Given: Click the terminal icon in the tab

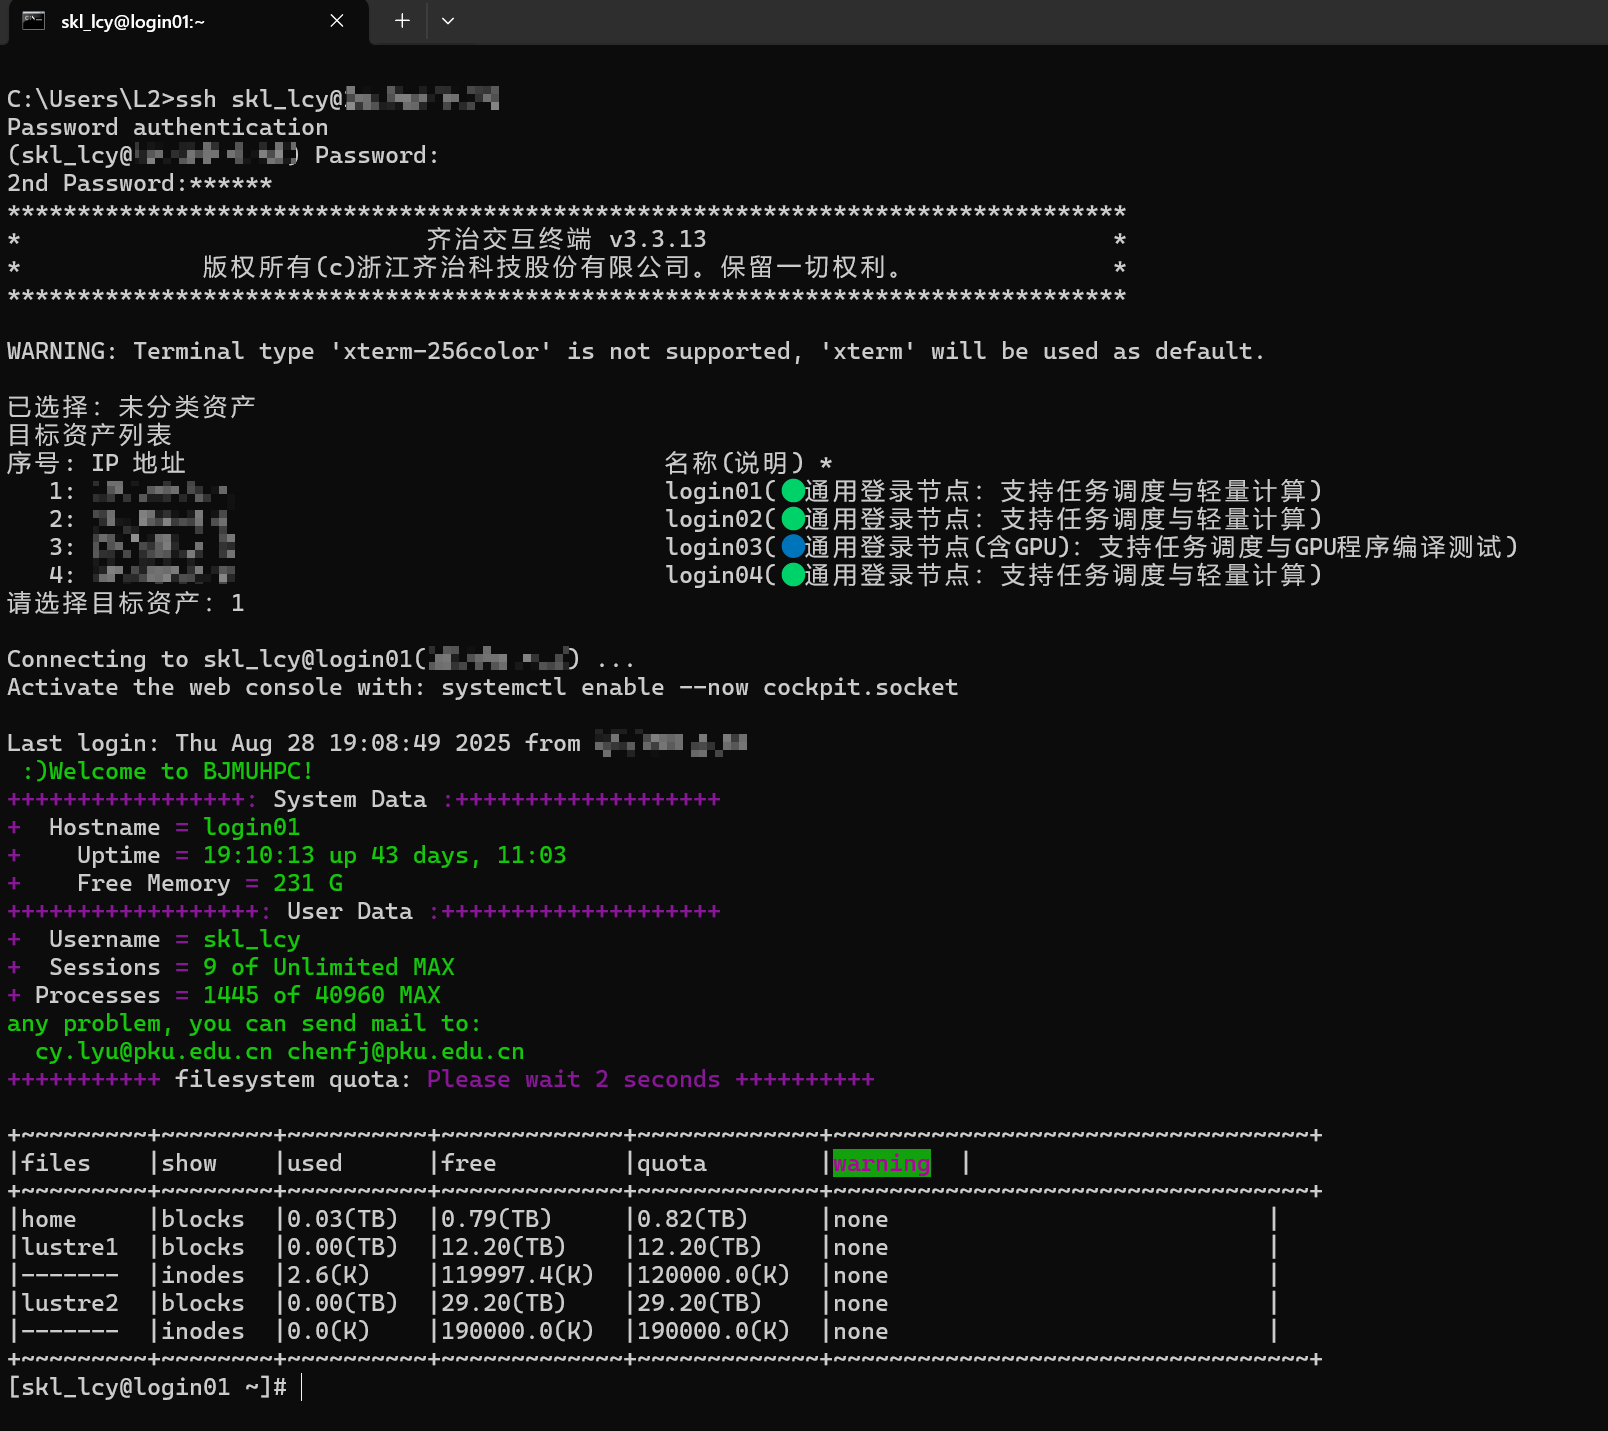Looking at the screenshot, I should pos(34,21).
